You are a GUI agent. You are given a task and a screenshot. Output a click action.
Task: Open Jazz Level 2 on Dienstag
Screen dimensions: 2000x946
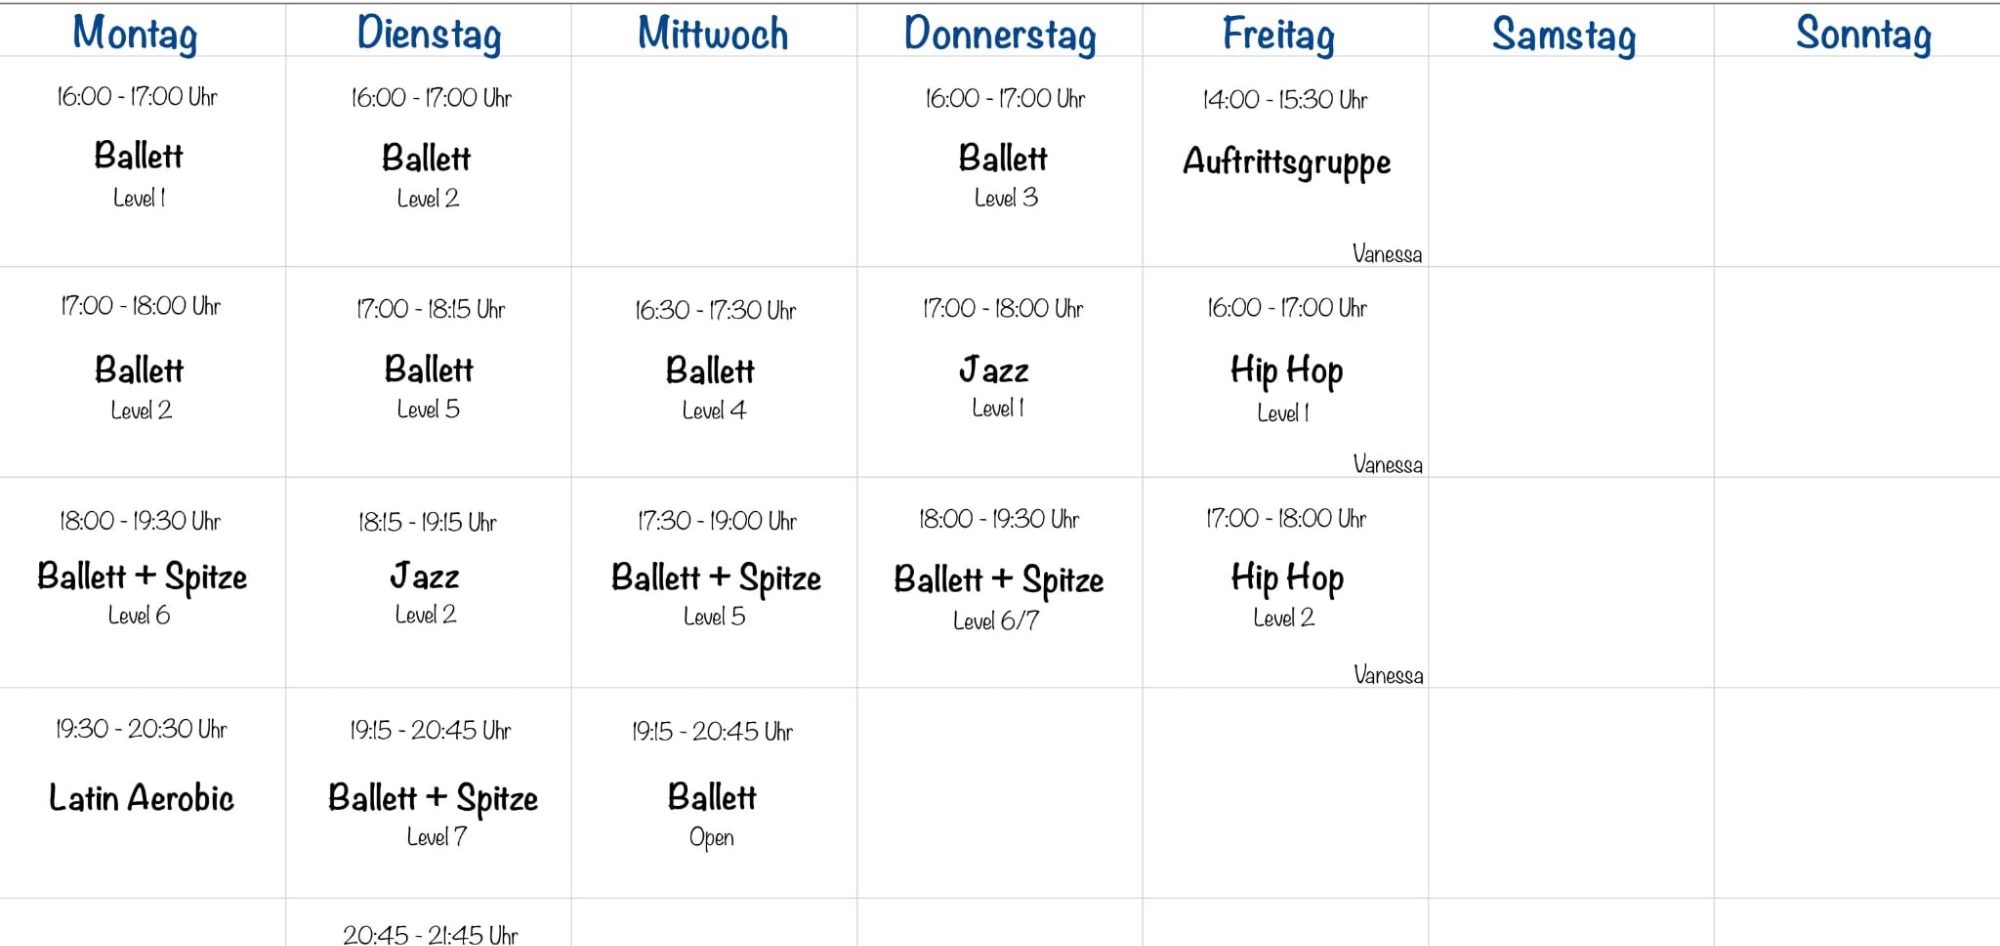(x=425, y=577)
